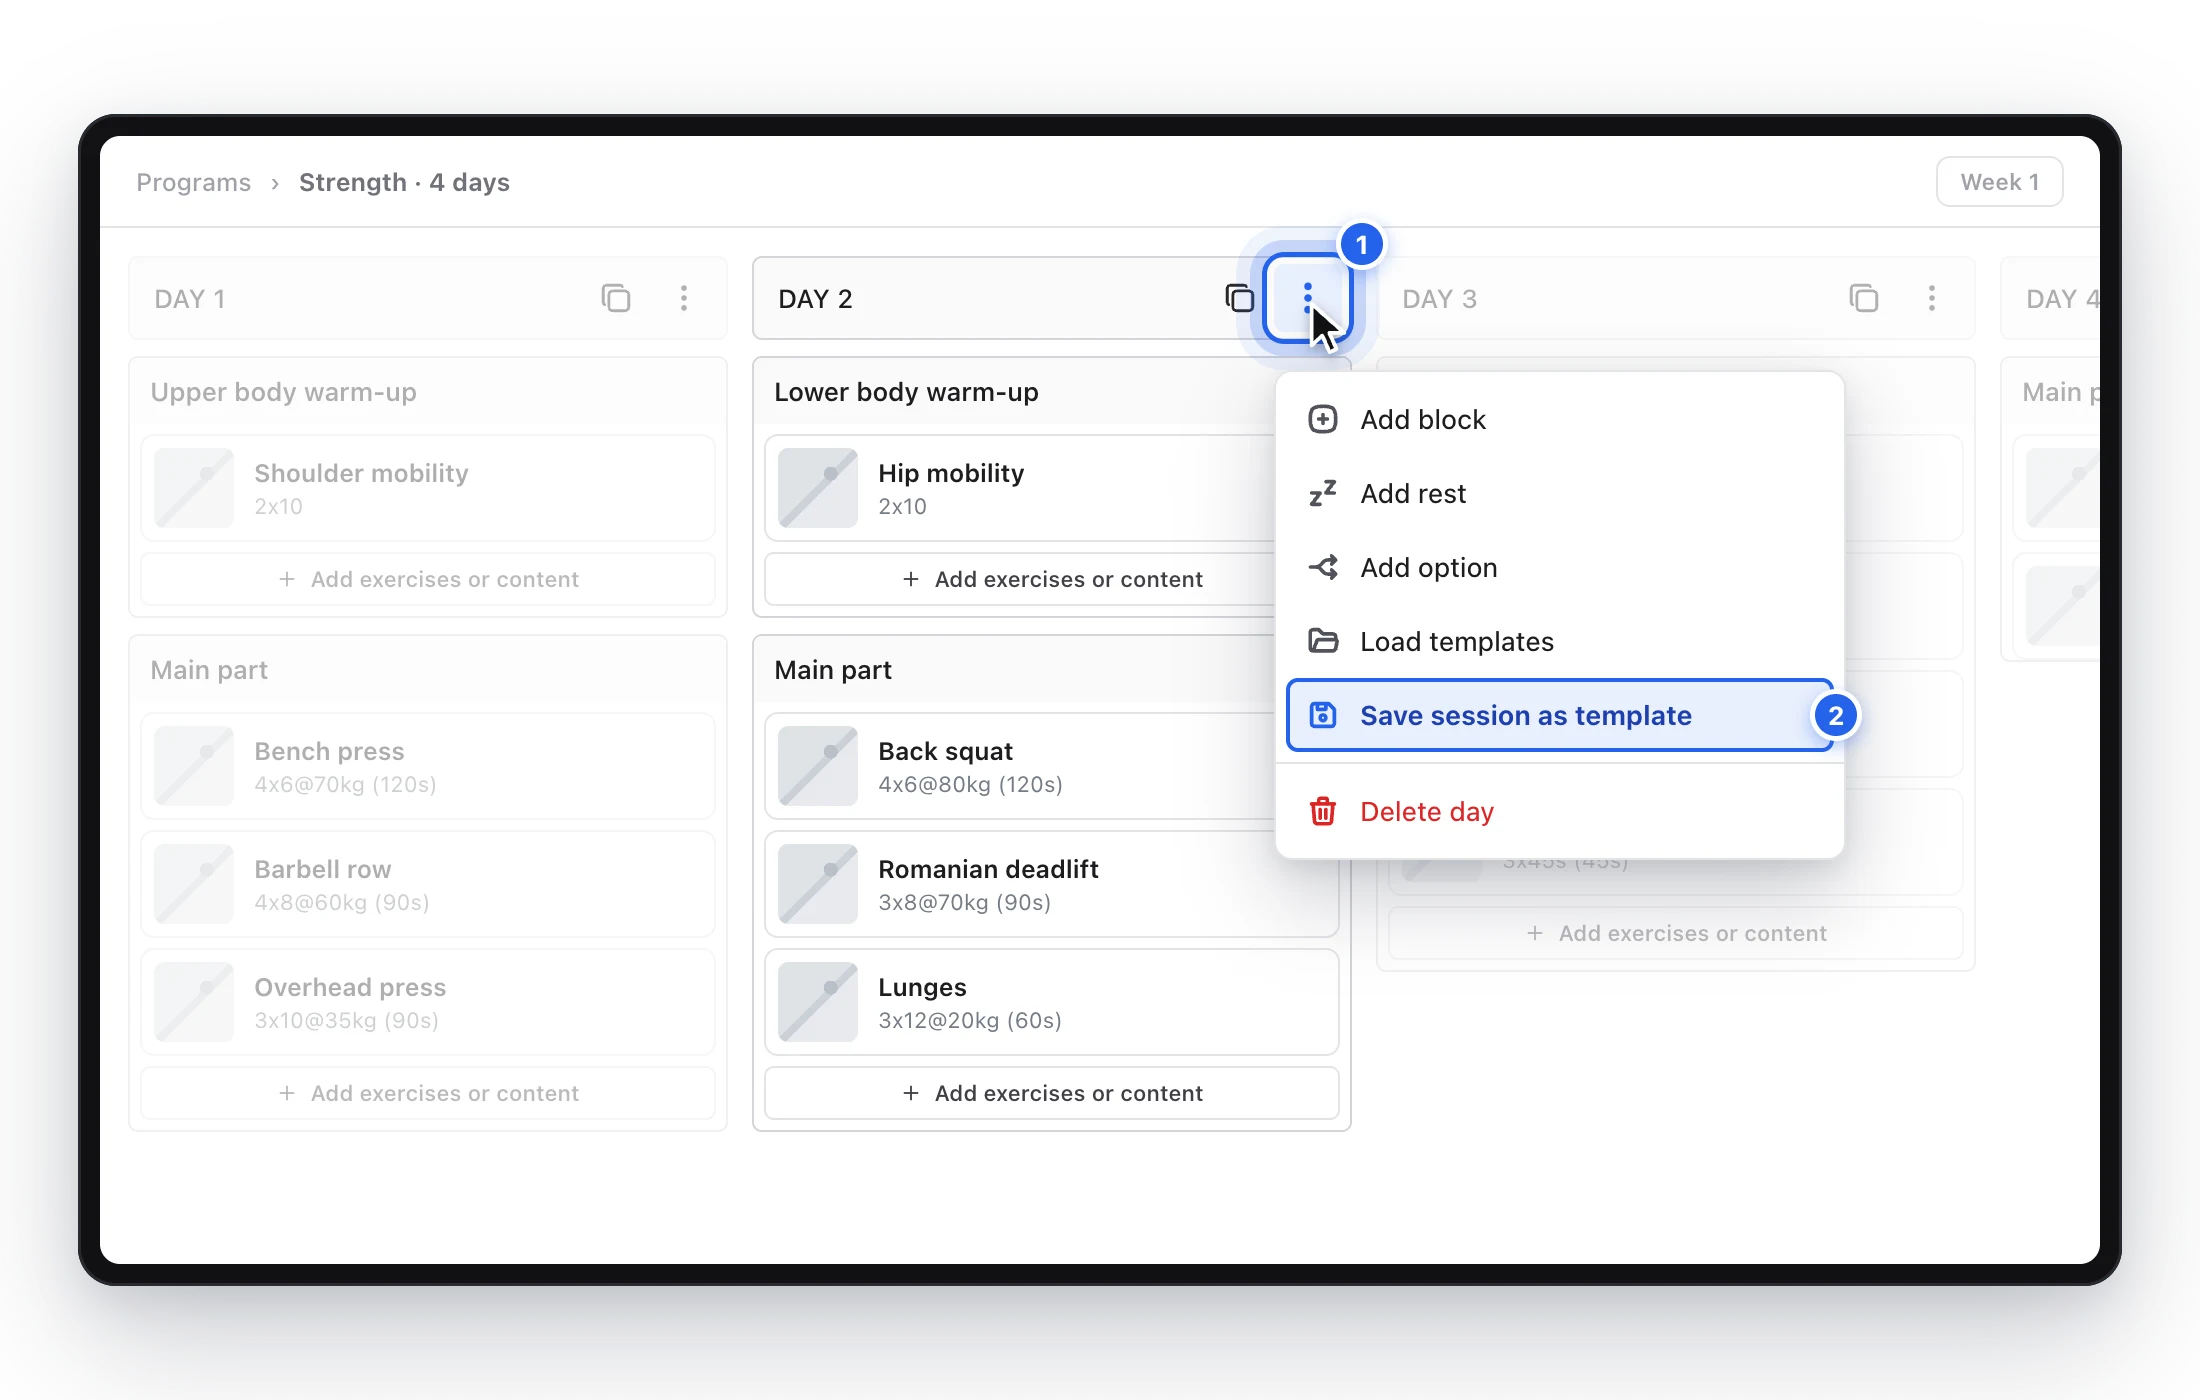The width and height of the screenshot is (2200, 1400).
Task: Add exercises to Day 1 Main part
Action: tap(428, 1094)
